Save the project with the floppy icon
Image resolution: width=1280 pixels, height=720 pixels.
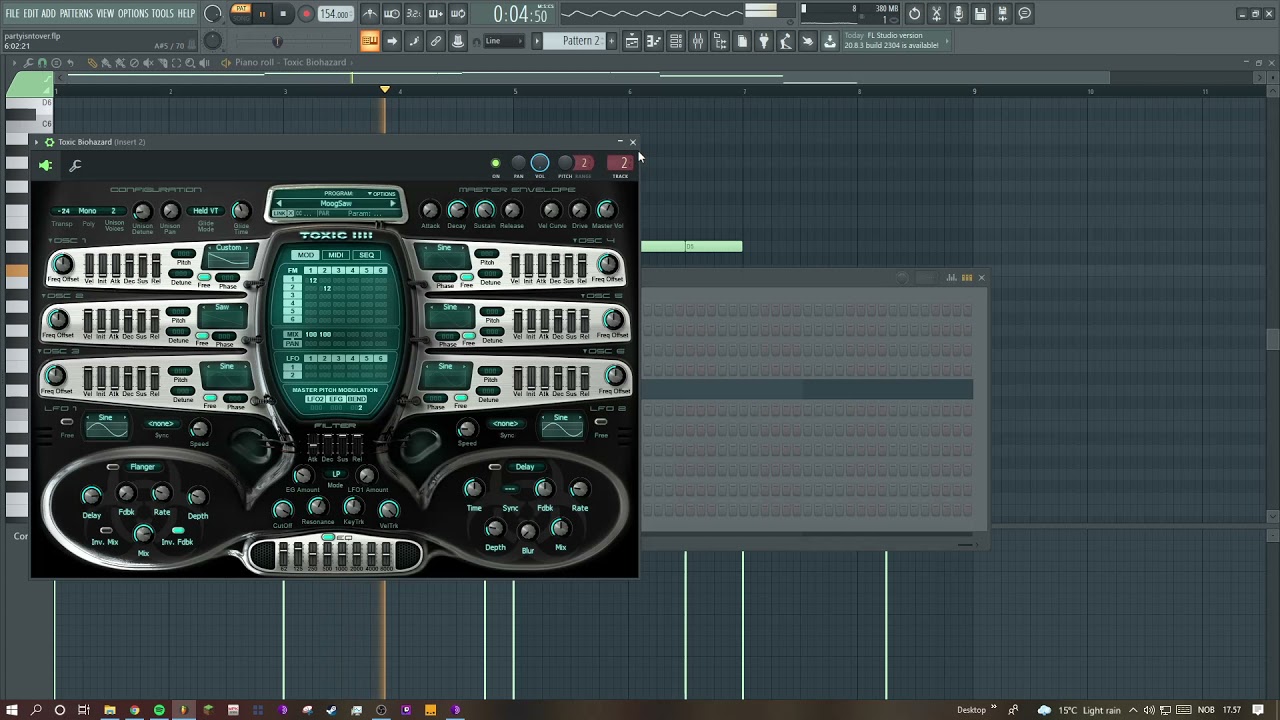click(980, 14)
